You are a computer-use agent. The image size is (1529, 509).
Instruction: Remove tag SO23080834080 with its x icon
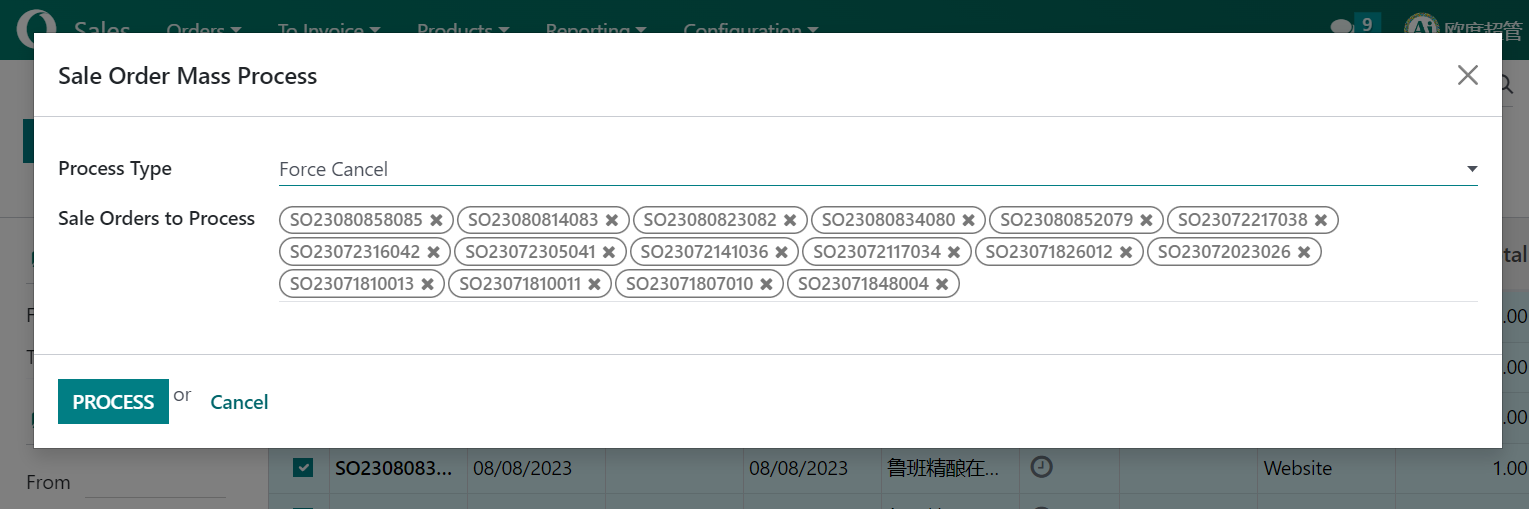tap(968, 220)
